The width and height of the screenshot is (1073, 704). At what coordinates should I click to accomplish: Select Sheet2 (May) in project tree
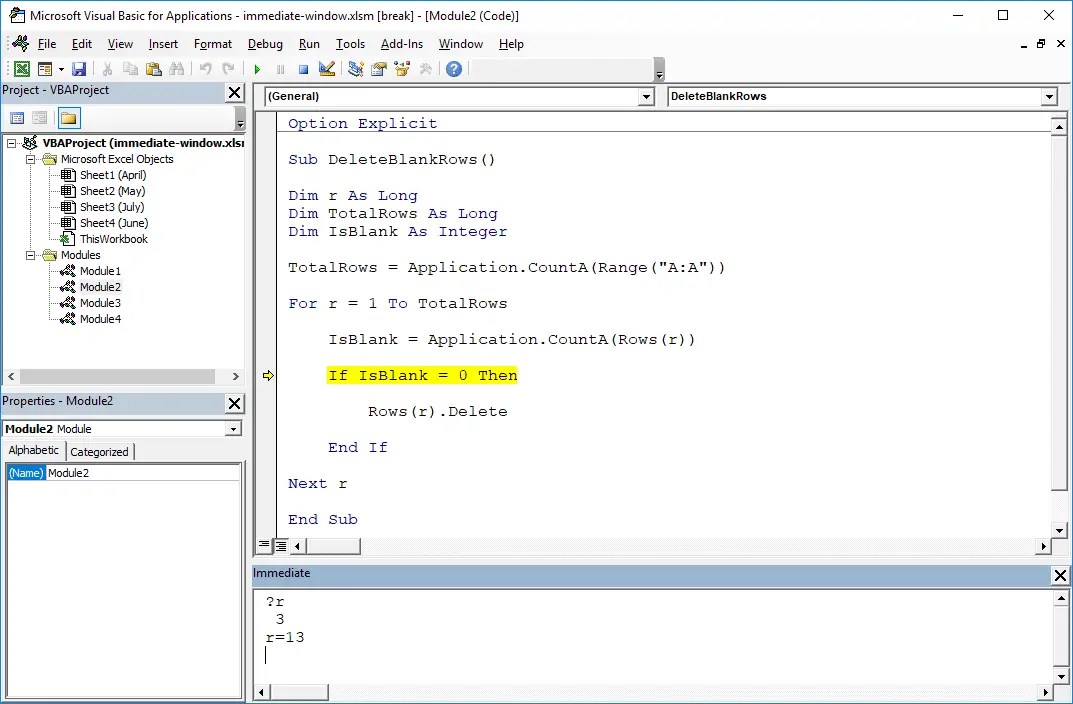coord(112,191)
